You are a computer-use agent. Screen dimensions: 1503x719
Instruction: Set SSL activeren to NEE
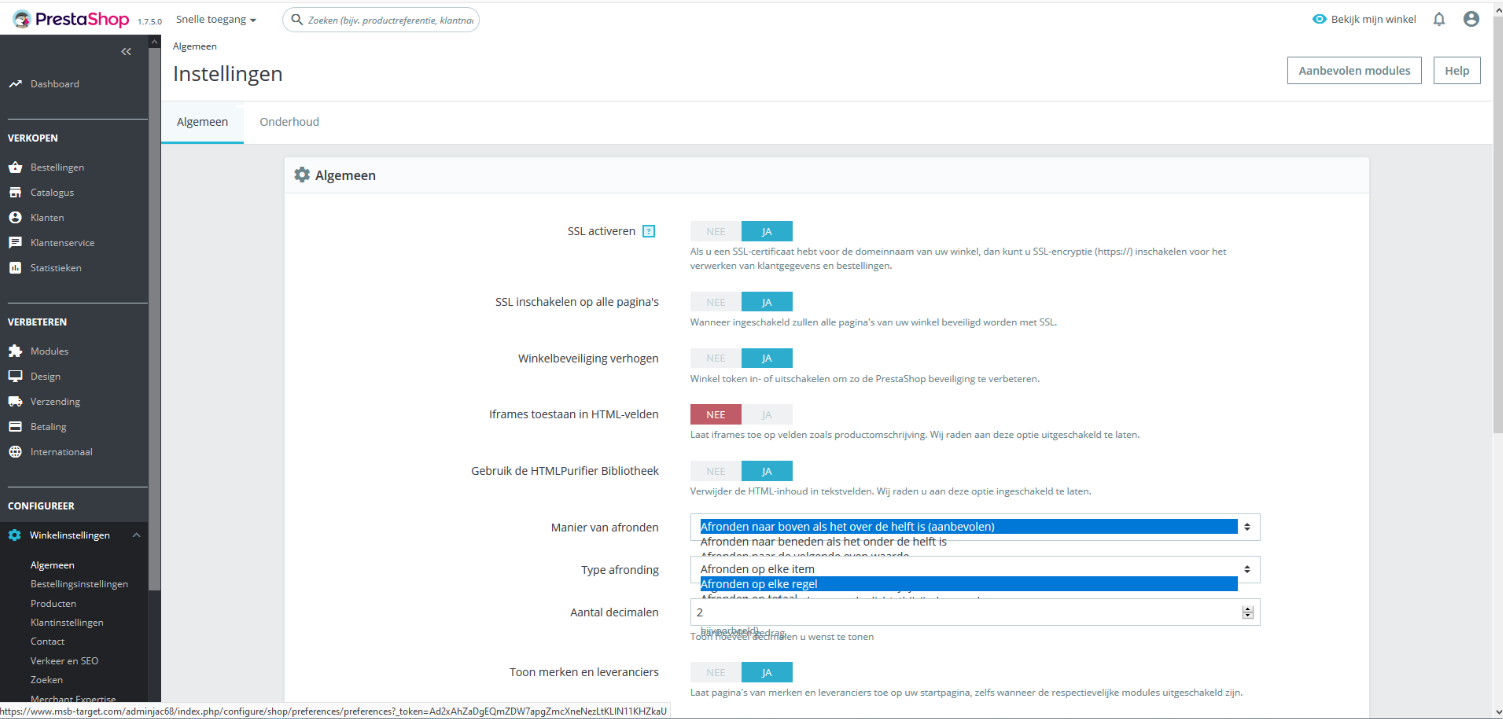716,231
